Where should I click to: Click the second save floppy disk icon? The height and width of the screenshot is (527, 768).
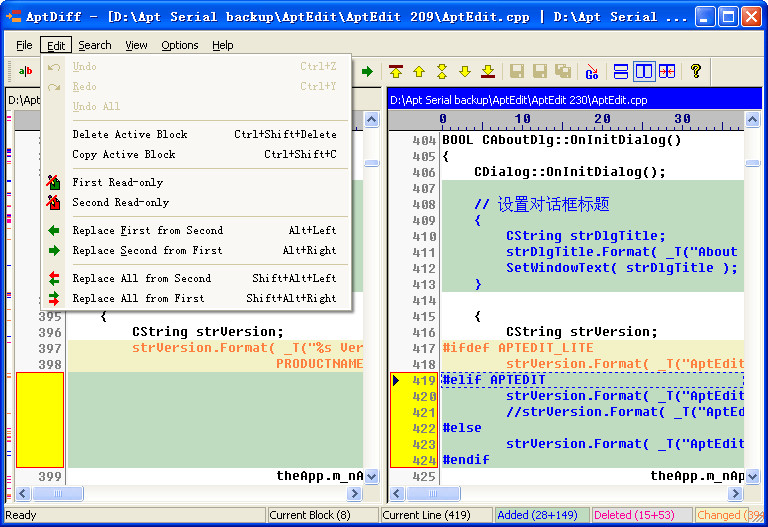coord(540,72)
